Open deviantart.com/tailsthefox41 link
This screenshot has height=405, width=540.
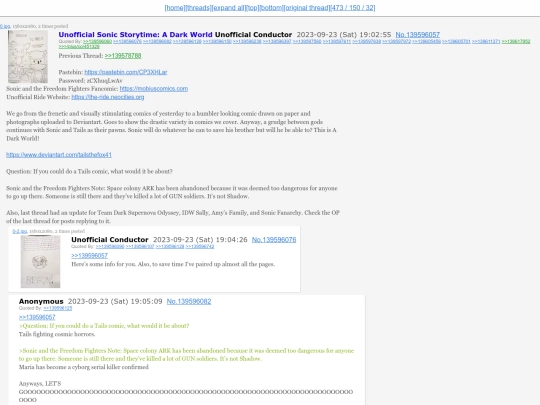[59, 155]
